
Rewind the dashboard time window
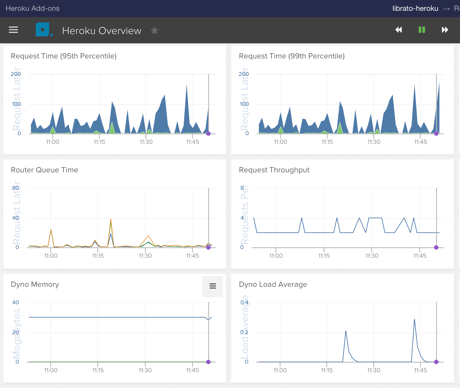click(399, 30)
